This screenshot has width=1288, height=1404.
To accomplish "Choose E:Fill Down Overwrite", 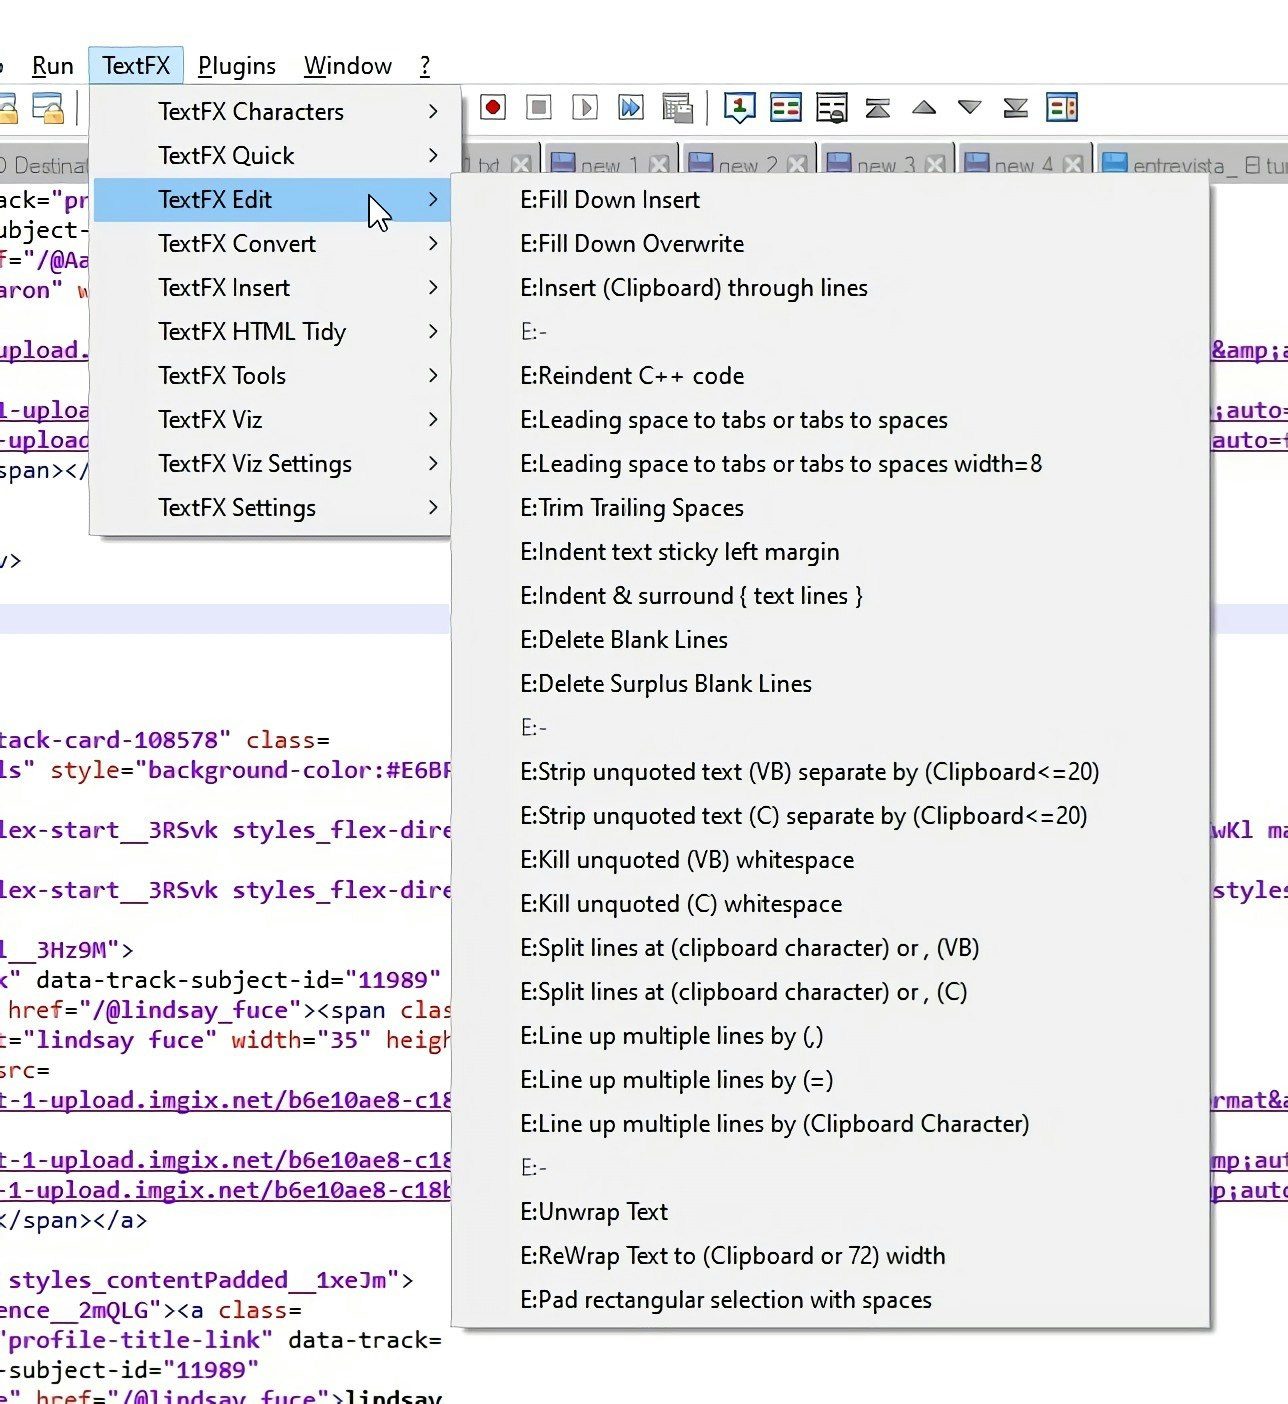I will (830, 244).
